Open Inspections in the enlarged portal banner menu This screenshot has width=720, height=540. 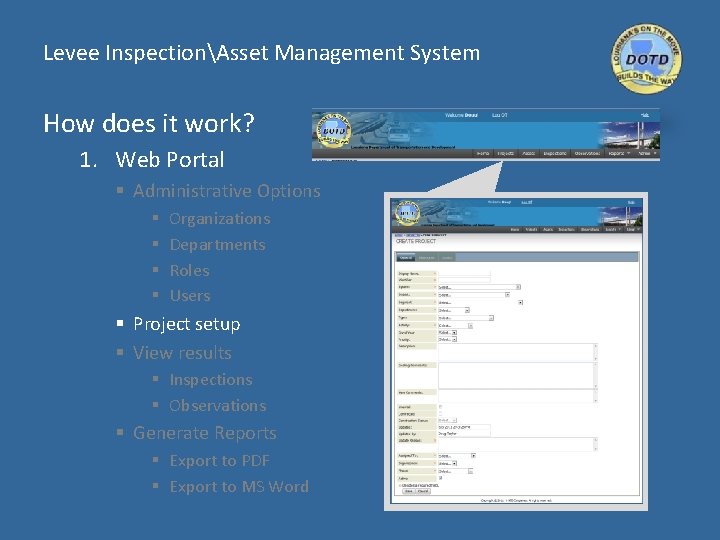[x=555, y=153]
